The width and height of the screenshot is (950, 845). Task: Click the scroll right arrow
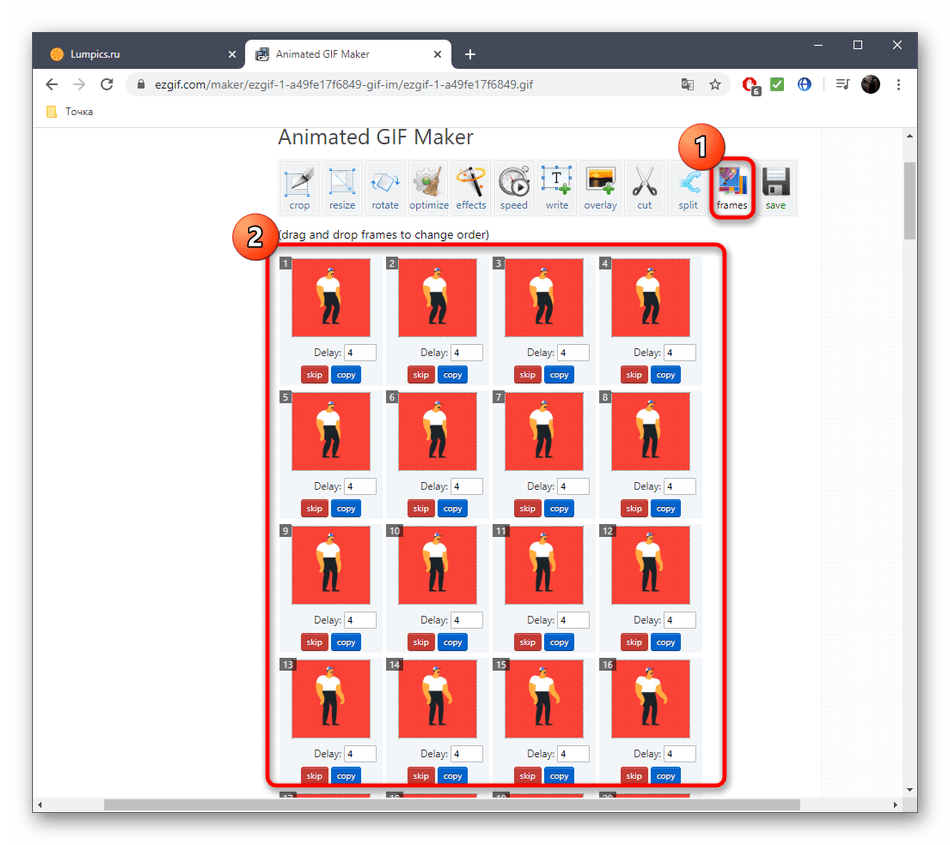point(895,804)
